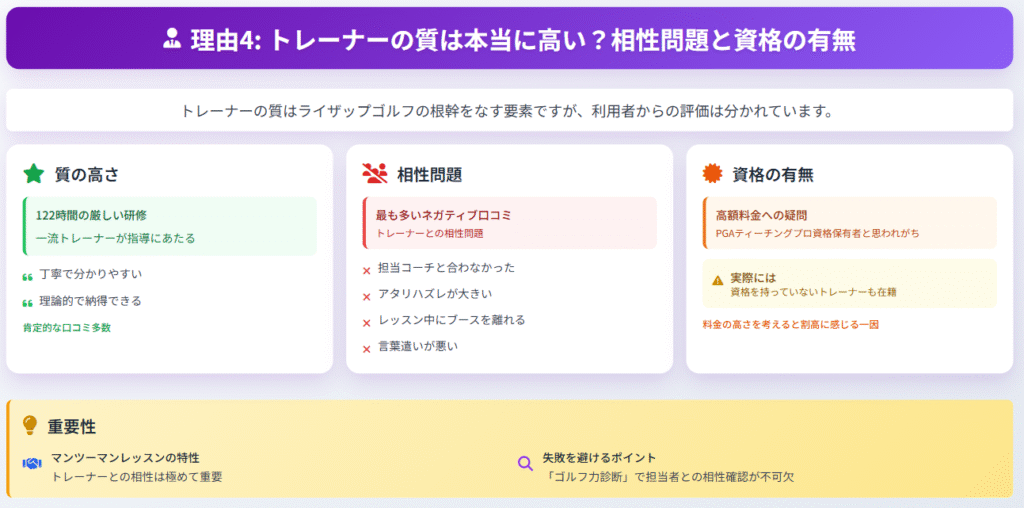Click the text 資格を持っていないトレーナーも在籍
The image size is (1024, 508).
tap(813, 292)
